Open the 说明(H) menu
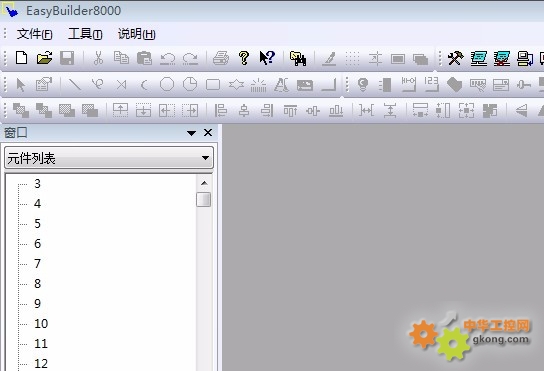The height and width of the screenshot is (371, 544). click(137, 34)
